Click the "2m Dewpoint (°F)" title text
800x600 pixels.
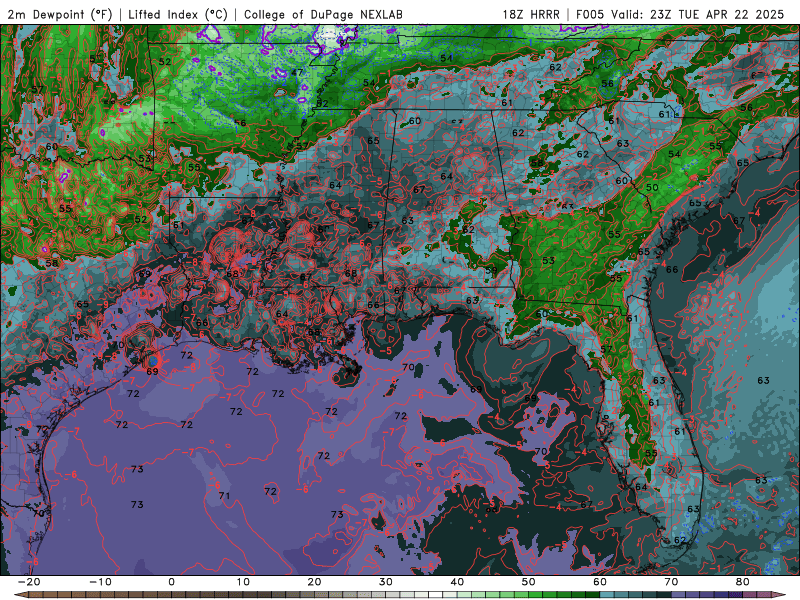(59, 14)
